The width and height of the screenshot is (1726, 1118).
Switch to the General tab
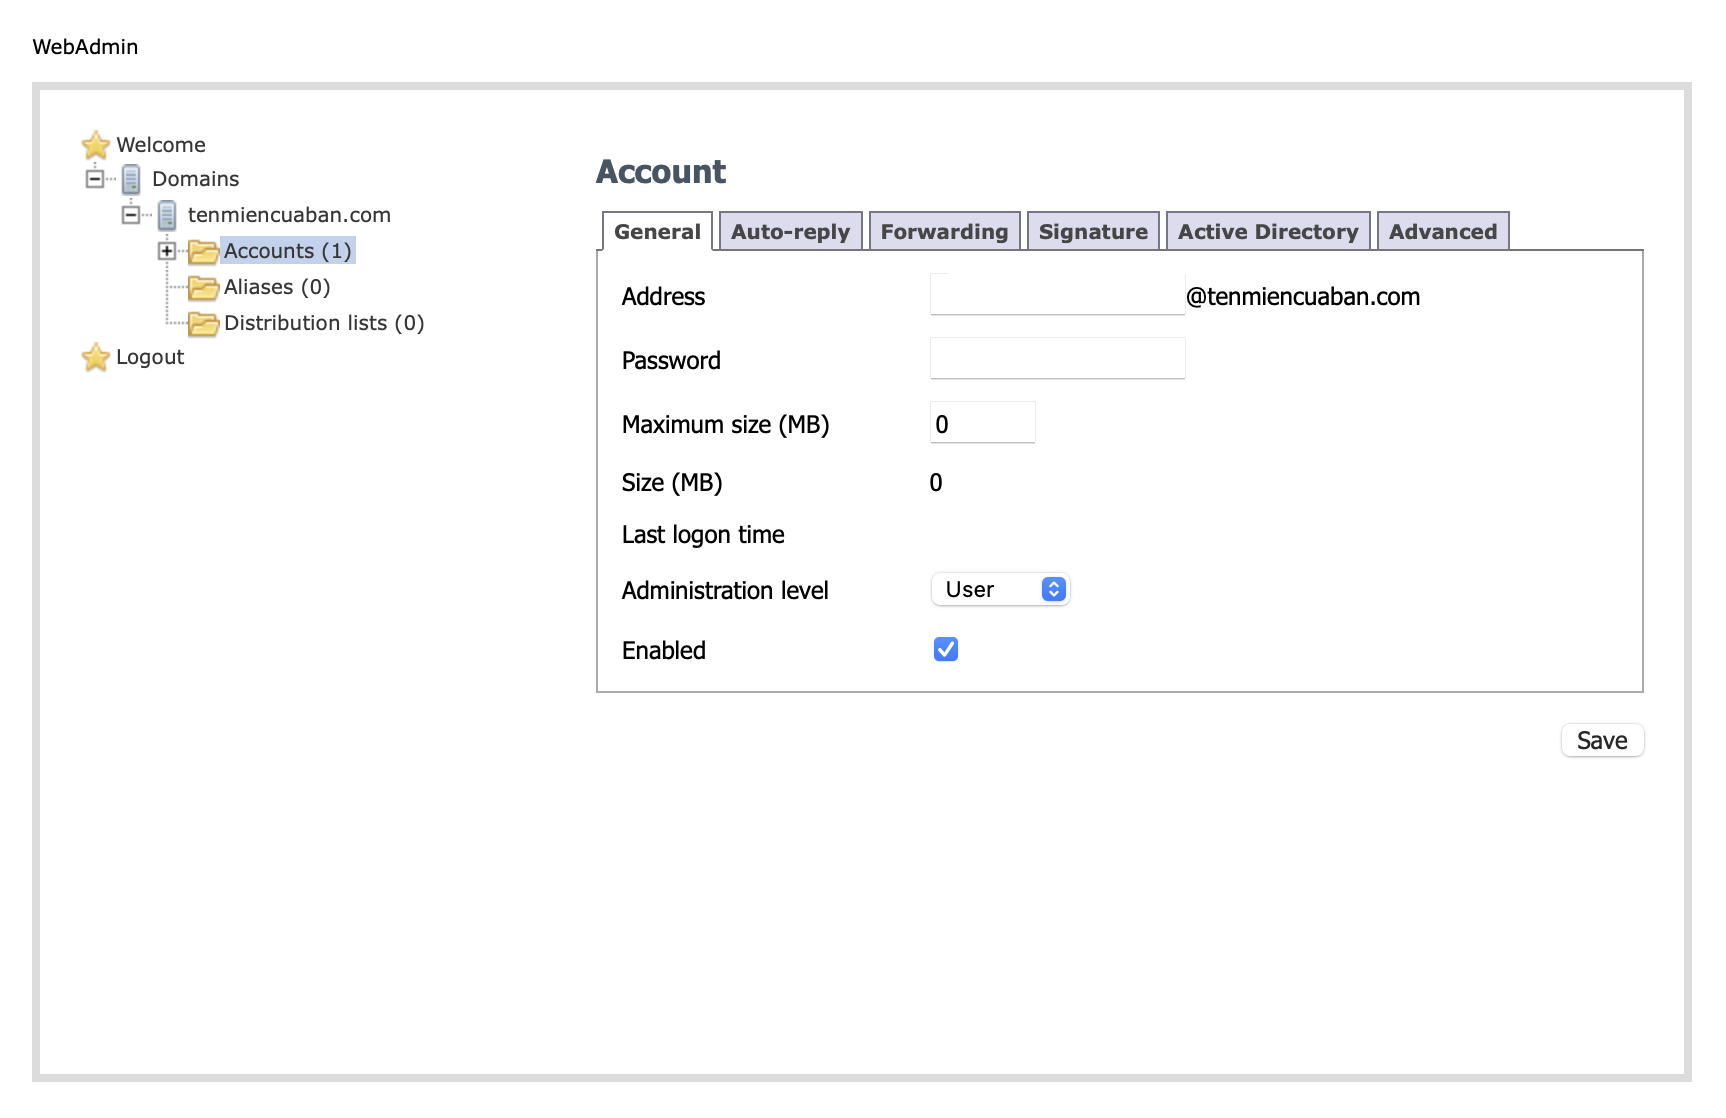click(657, 231)
